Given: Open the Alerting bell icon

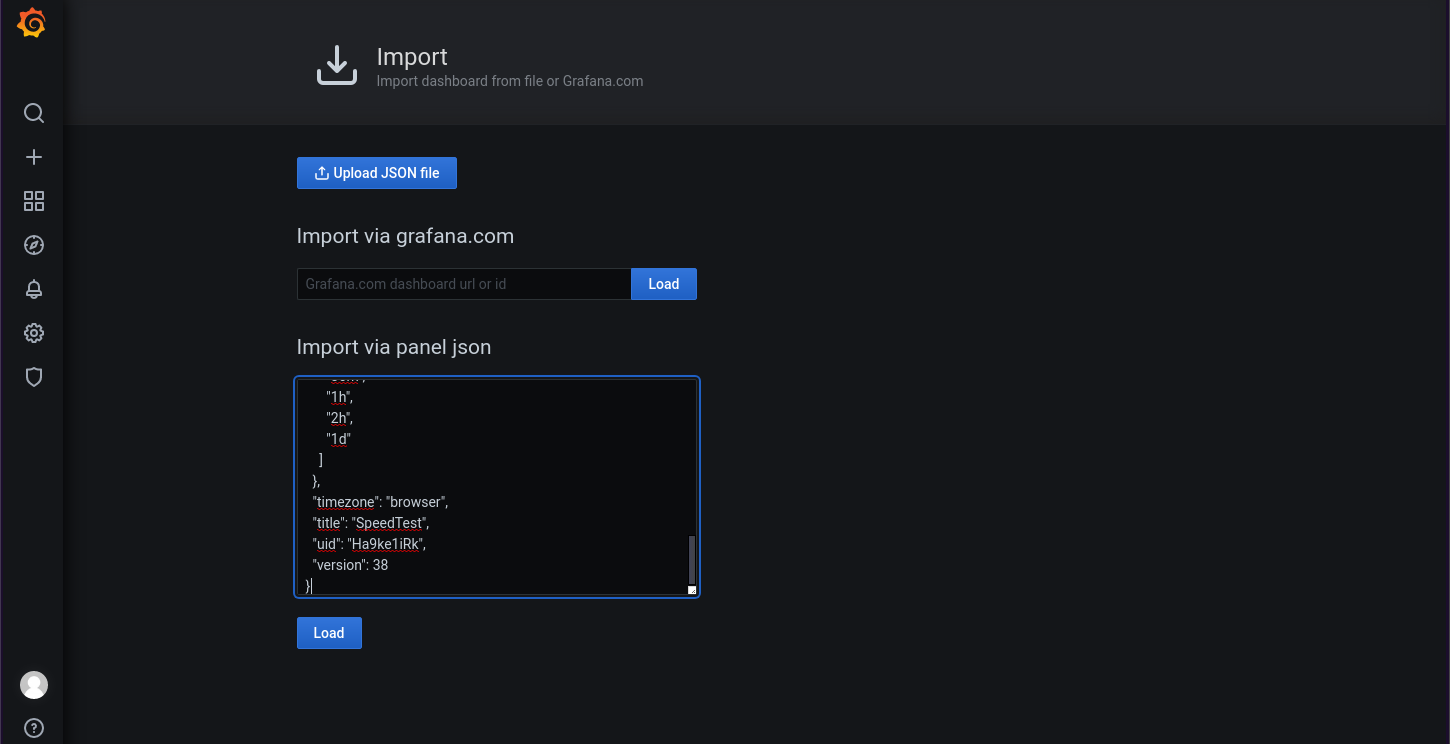Looking at the screenshot, I should 34,289.
